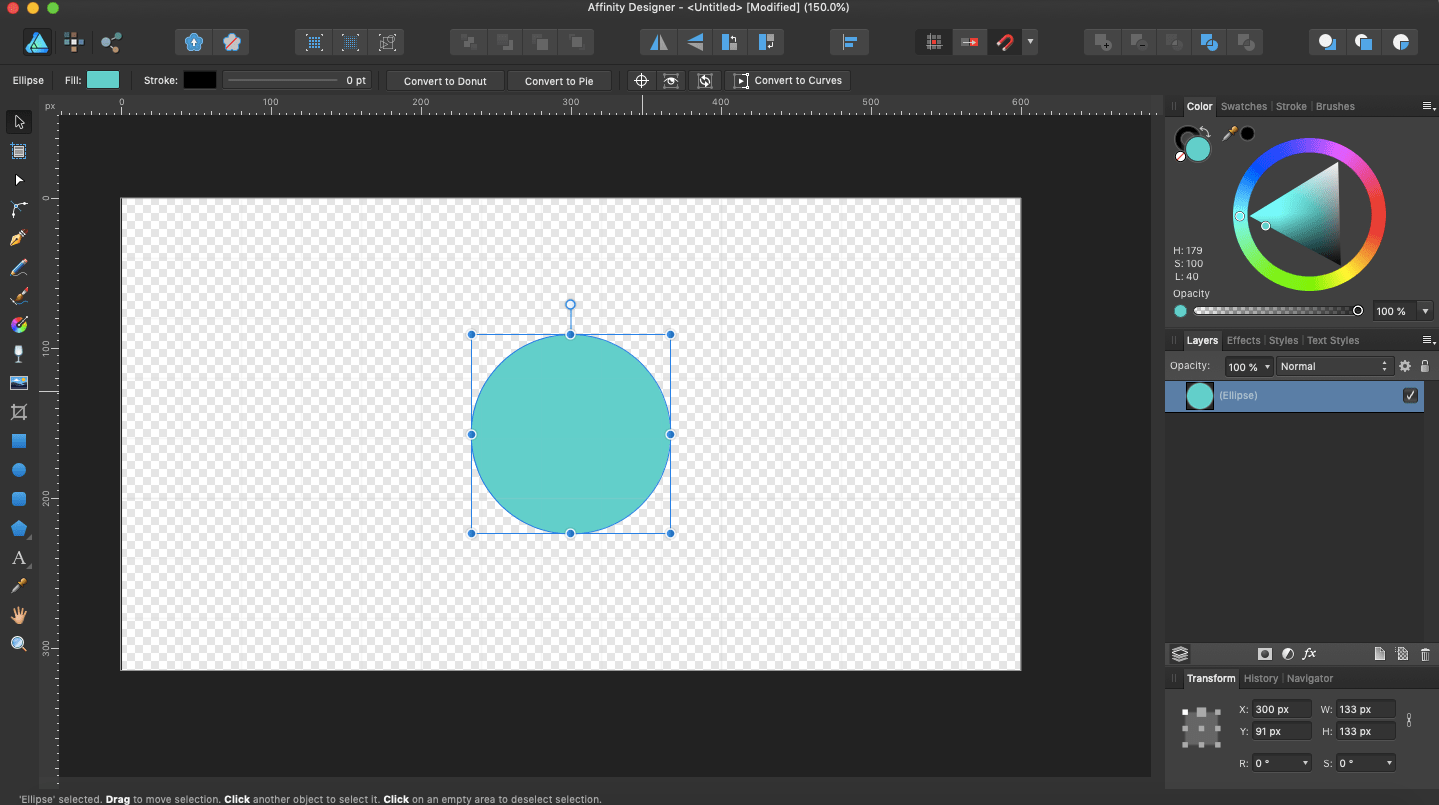1439x805 pixels.
Task: Switch to the Swatches tab
Action: tap(1244, 106)
